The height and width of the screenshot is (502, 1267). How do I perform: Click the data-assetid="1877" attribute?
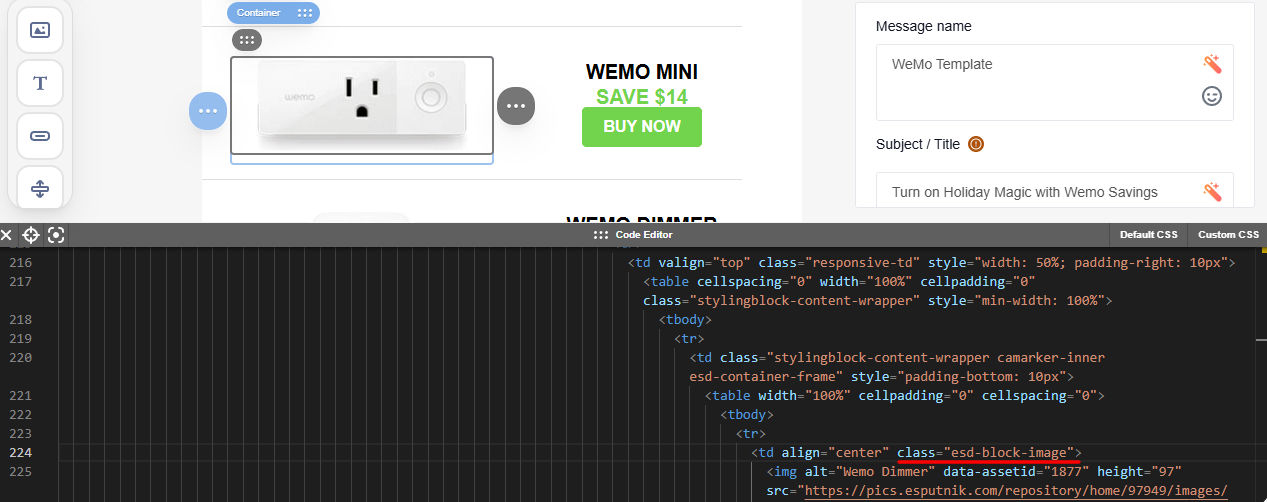click(1015, 472)
